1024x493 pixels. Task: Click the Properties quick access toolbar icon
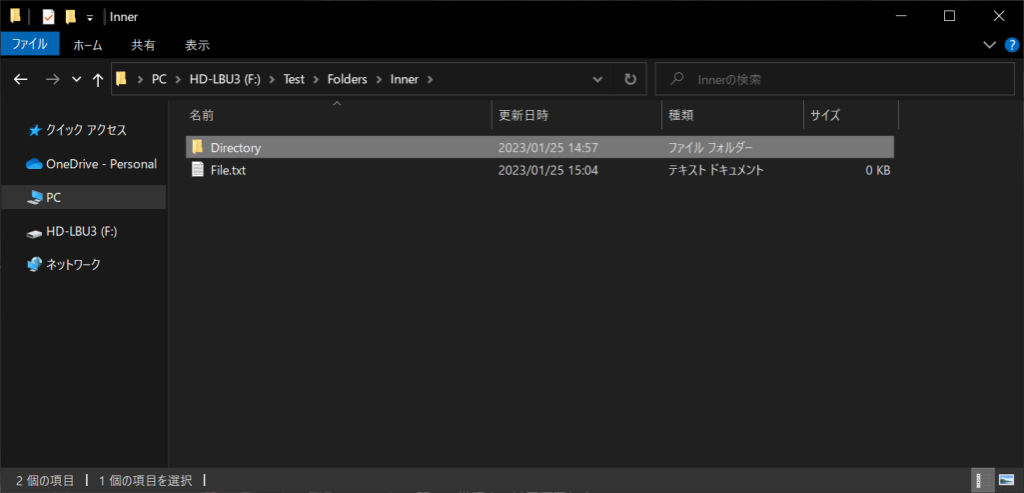point(49,17)
